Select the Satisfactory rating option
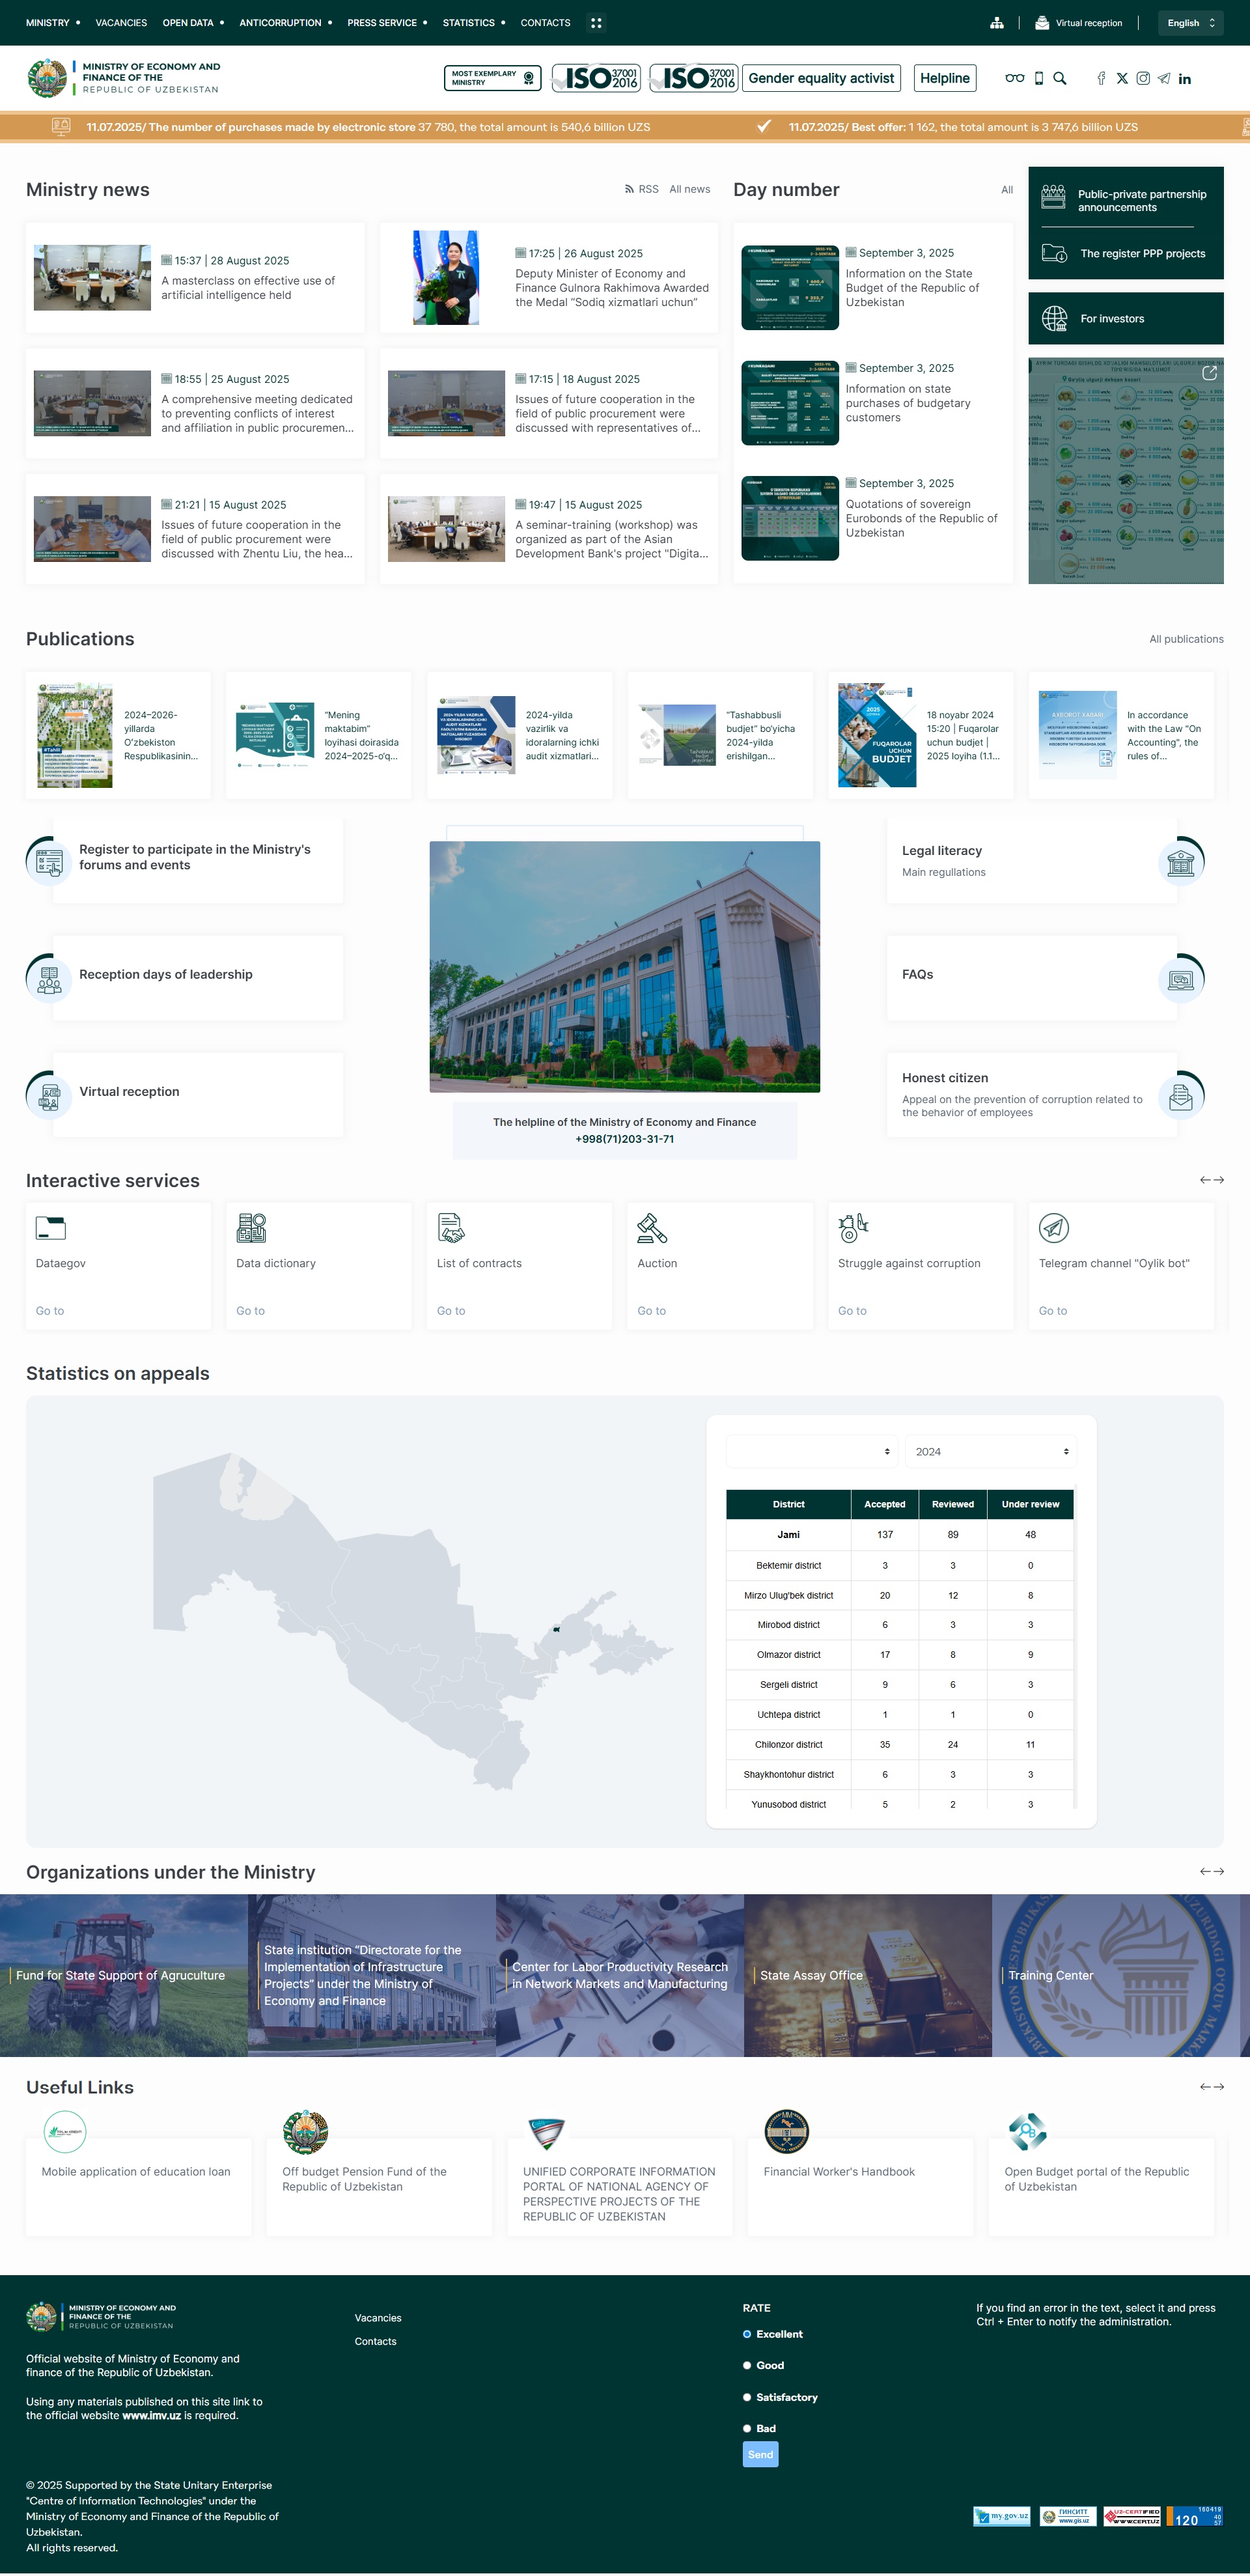The height and width of the screenshot is (2576, 1250). coord(747,2397)
